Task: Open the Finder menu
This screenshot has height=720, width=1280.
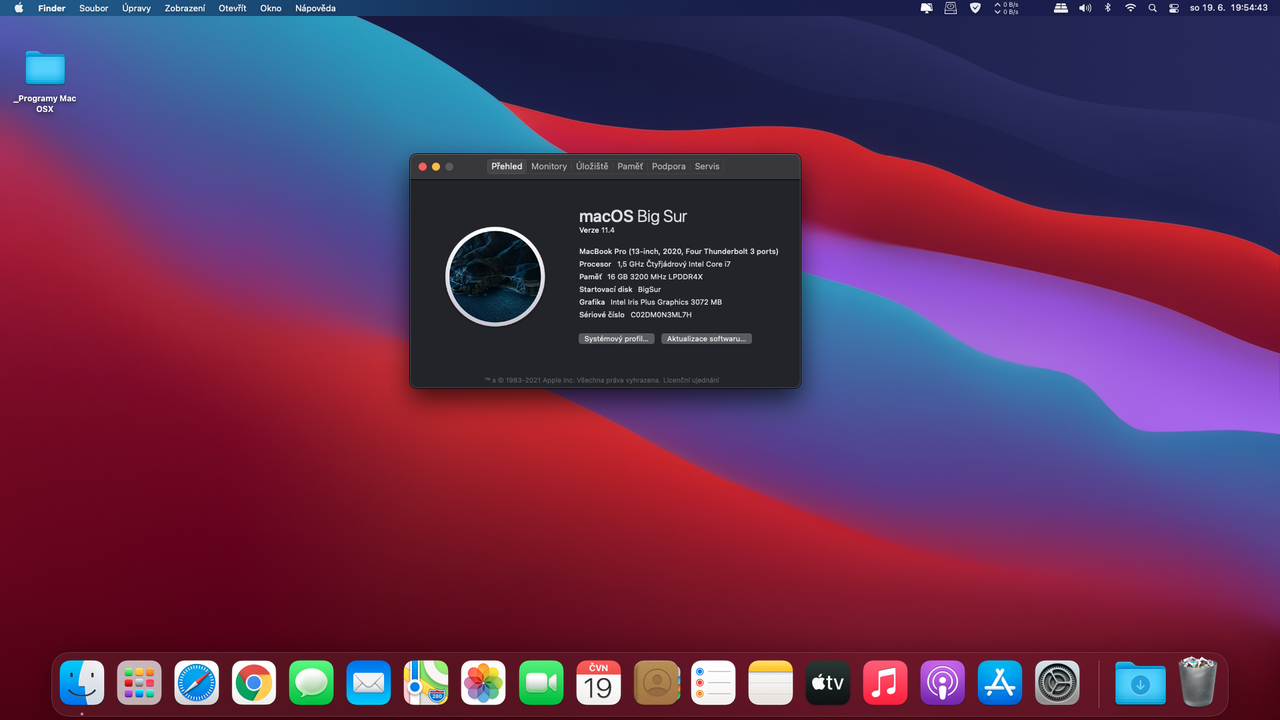Action: coord(52,8)
